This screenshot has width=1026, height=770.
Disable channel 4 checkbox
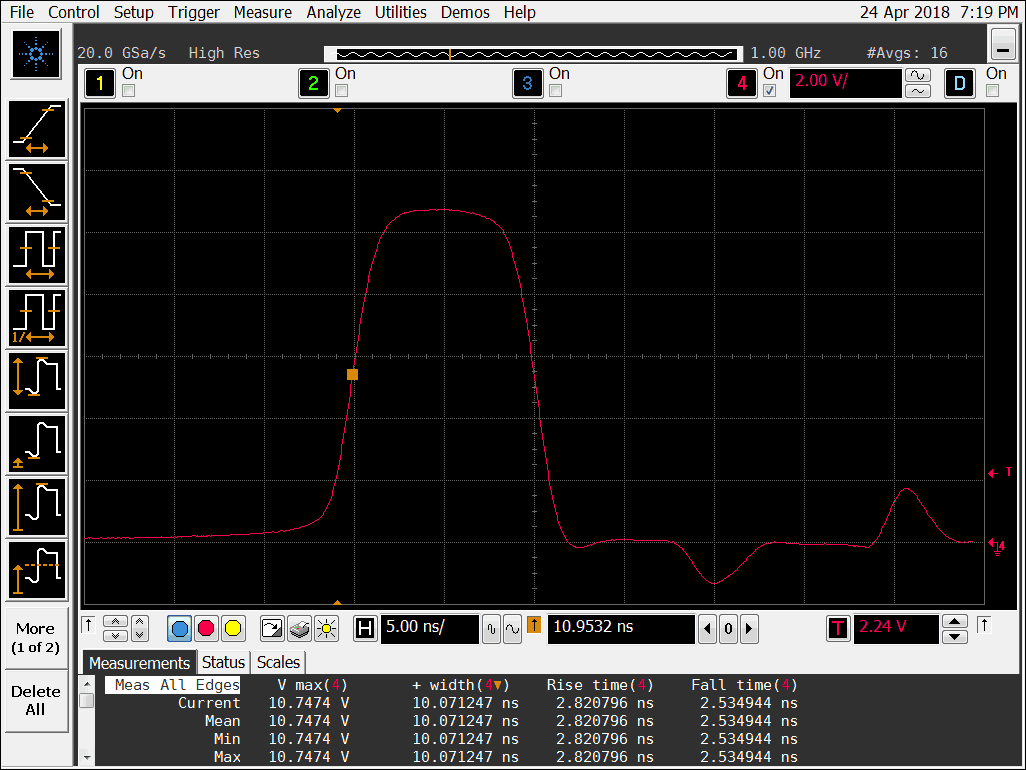tap(770, 91)
